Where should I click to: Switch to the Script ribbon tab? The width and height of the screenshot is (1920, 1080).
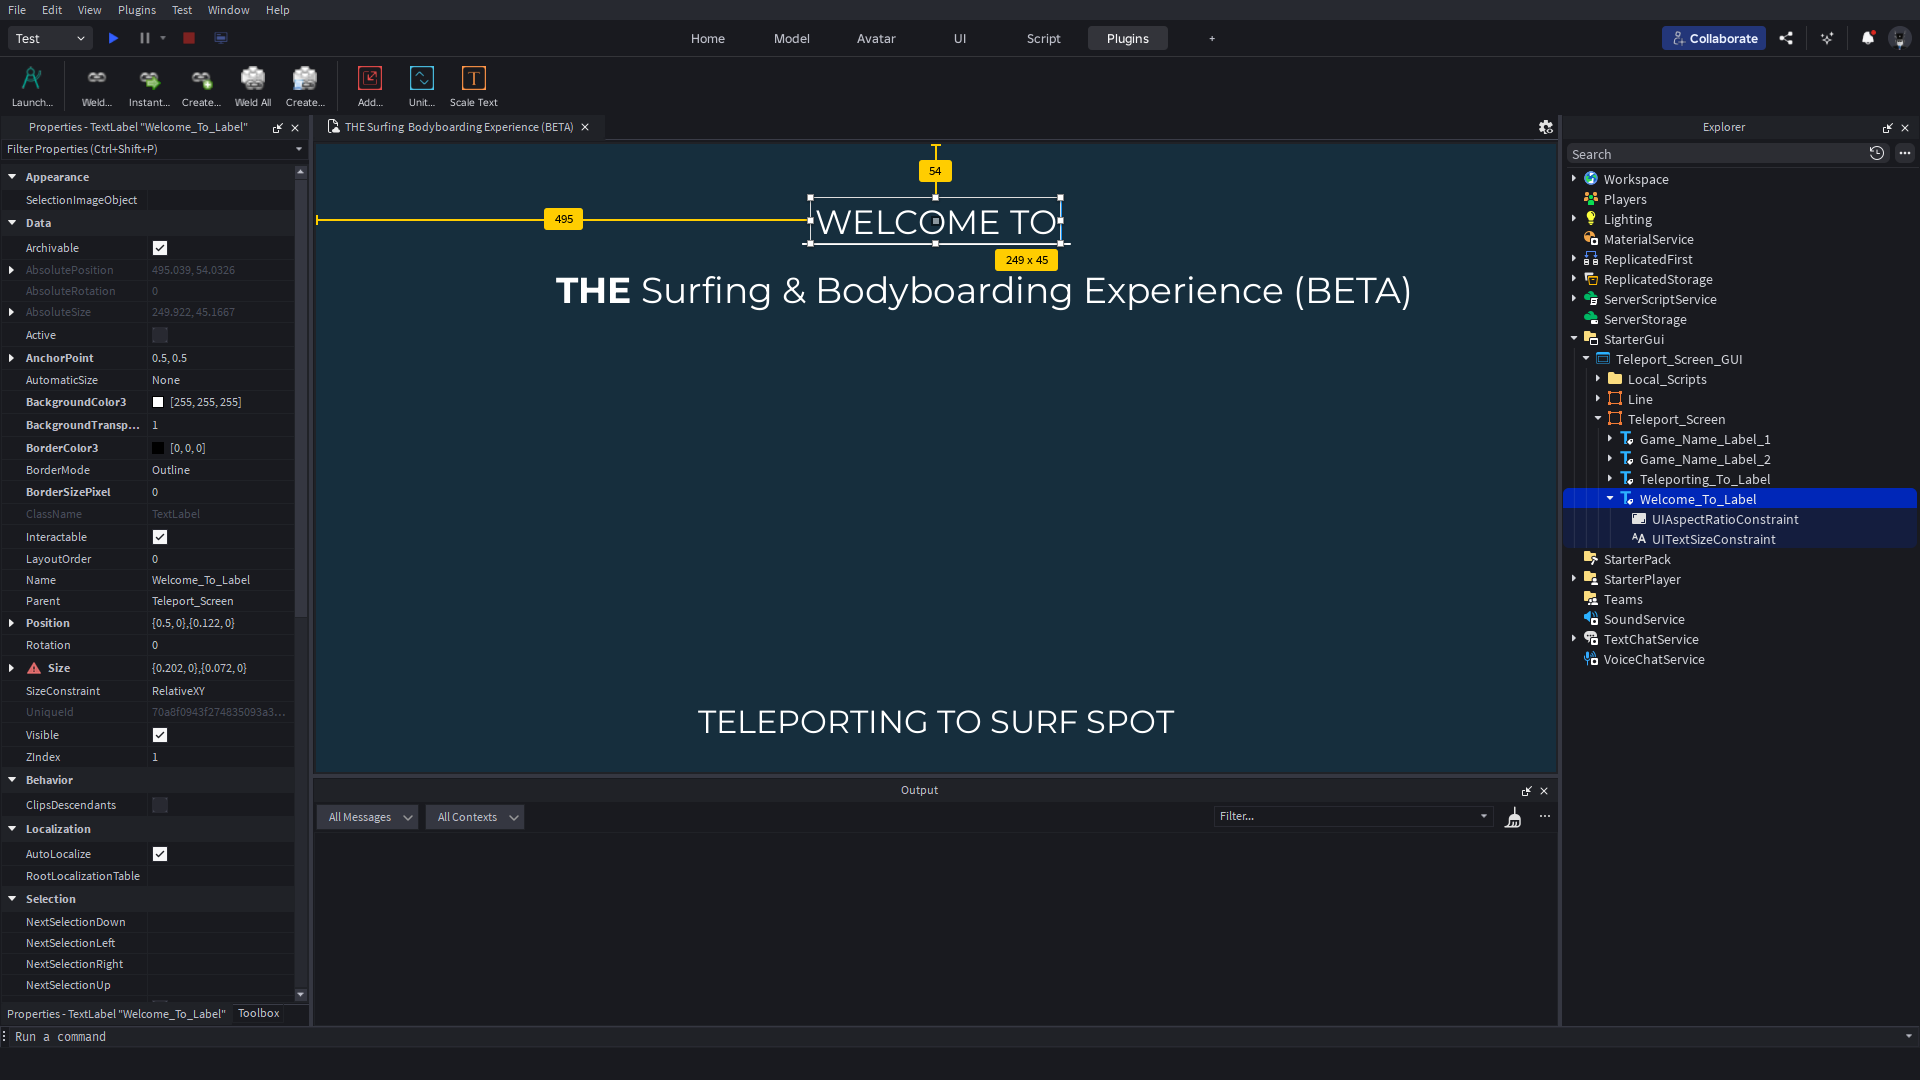click(1044, 38)
